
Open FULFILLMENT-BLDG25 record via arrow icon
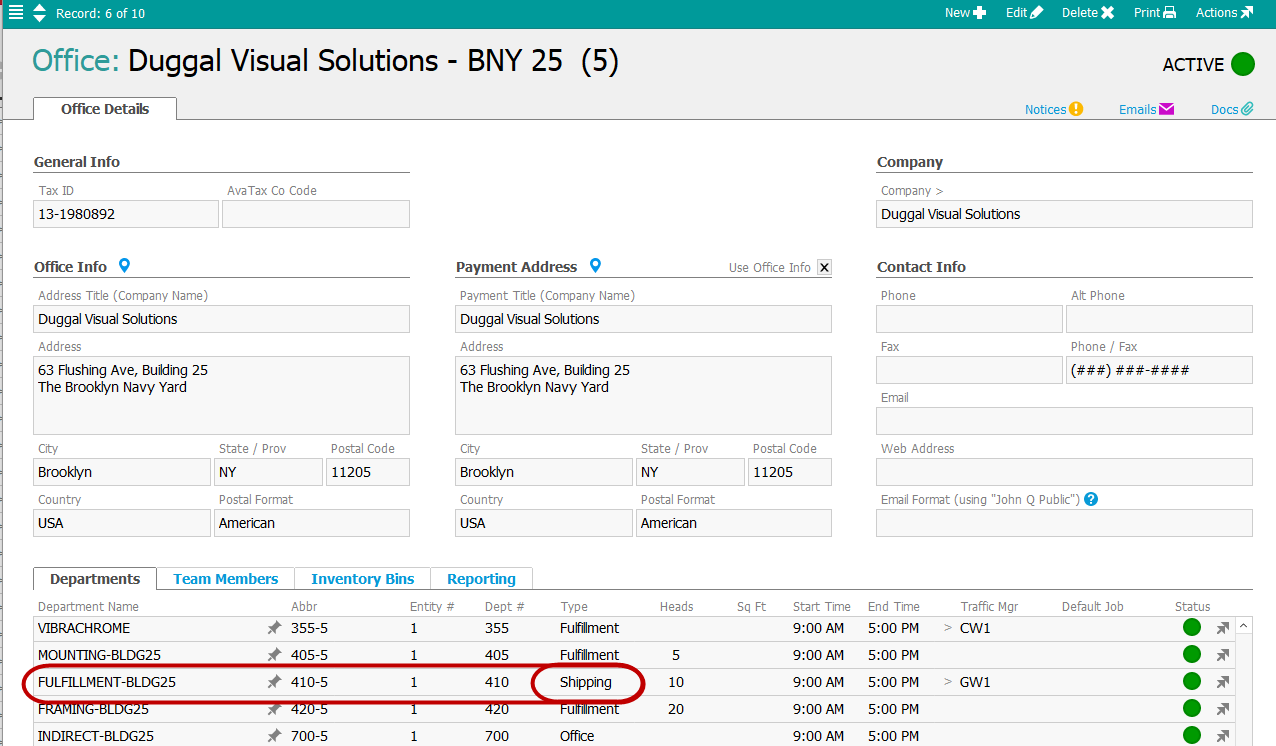tap(1222, 682)
